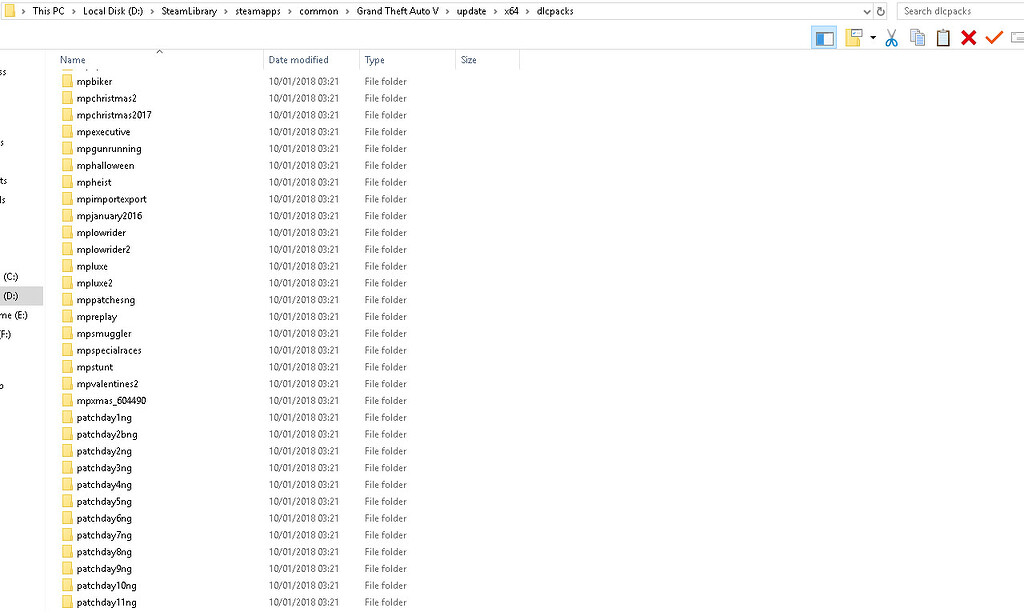Select the mpbiker folder icon
This screenshot has height=616, width=1024.
pos(67,81)
